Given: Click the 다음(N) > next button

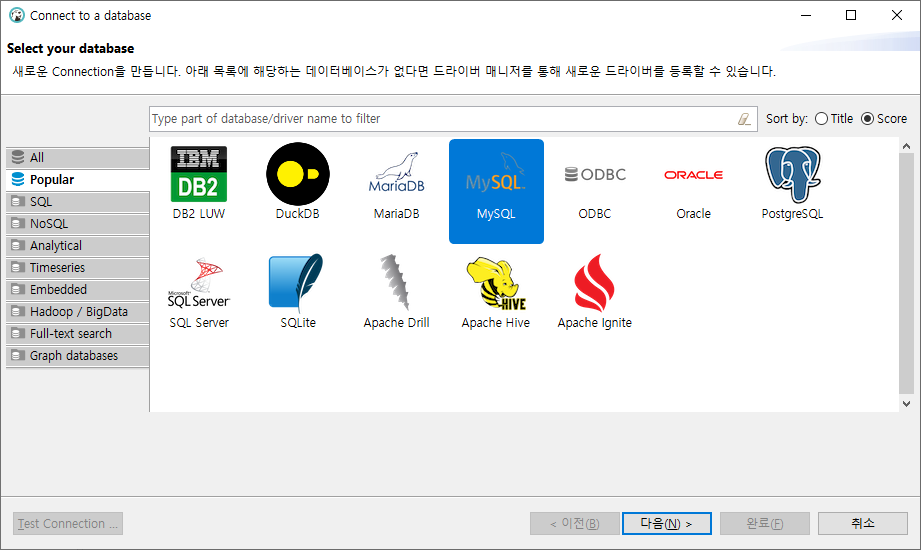Looking at the screenshot, I should [667, 523].
